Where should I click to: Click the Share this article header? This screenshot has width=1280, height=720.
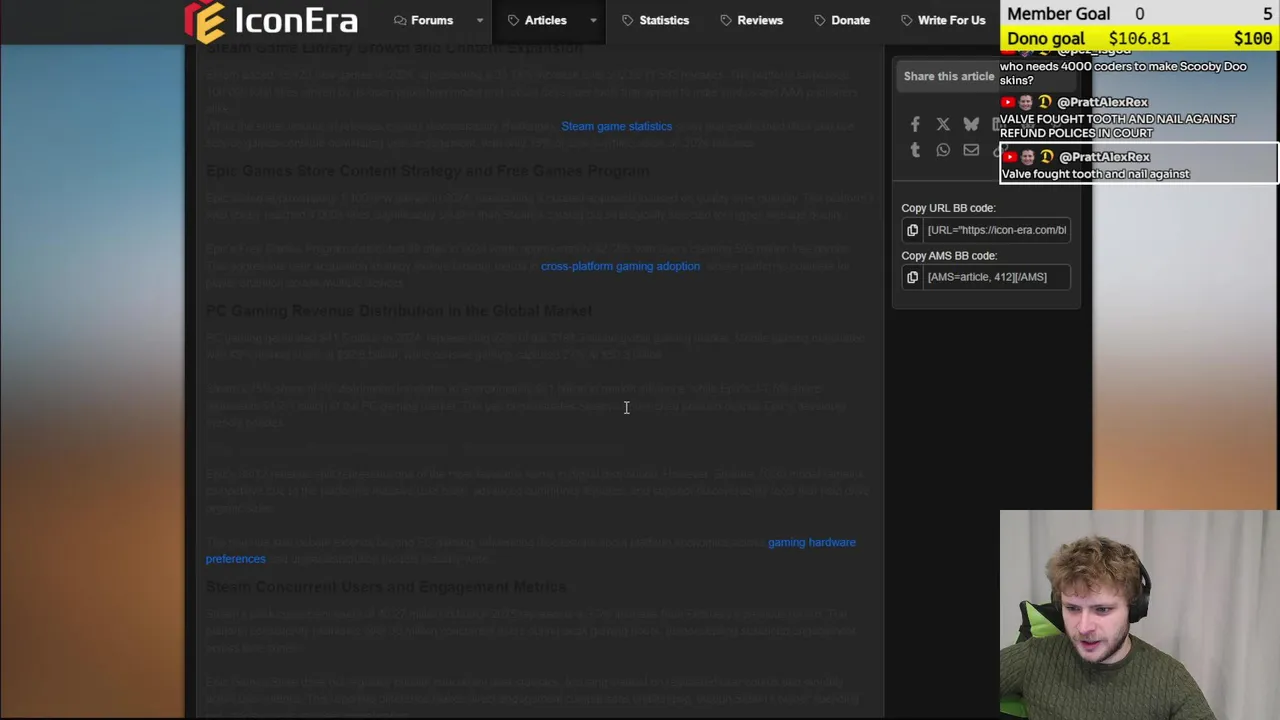tap(949, 76)
